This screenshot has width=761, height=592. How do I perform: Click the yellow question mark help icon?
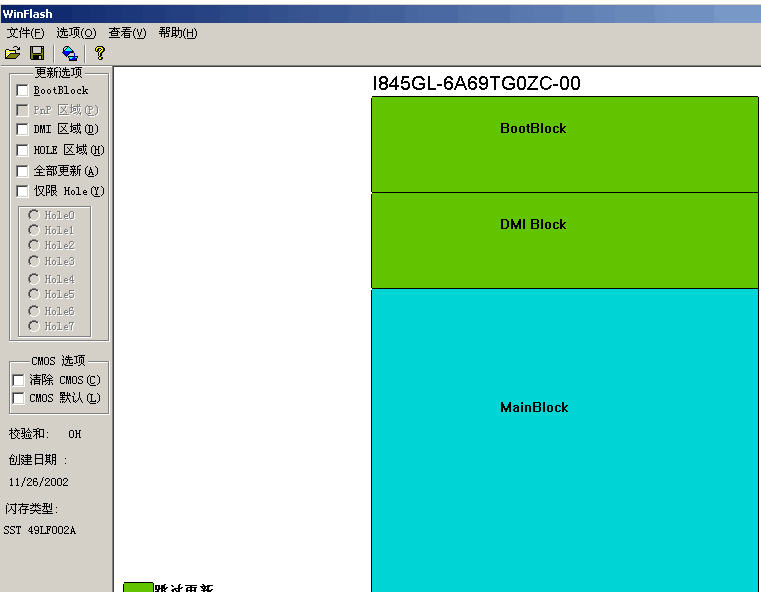(99, 53)
